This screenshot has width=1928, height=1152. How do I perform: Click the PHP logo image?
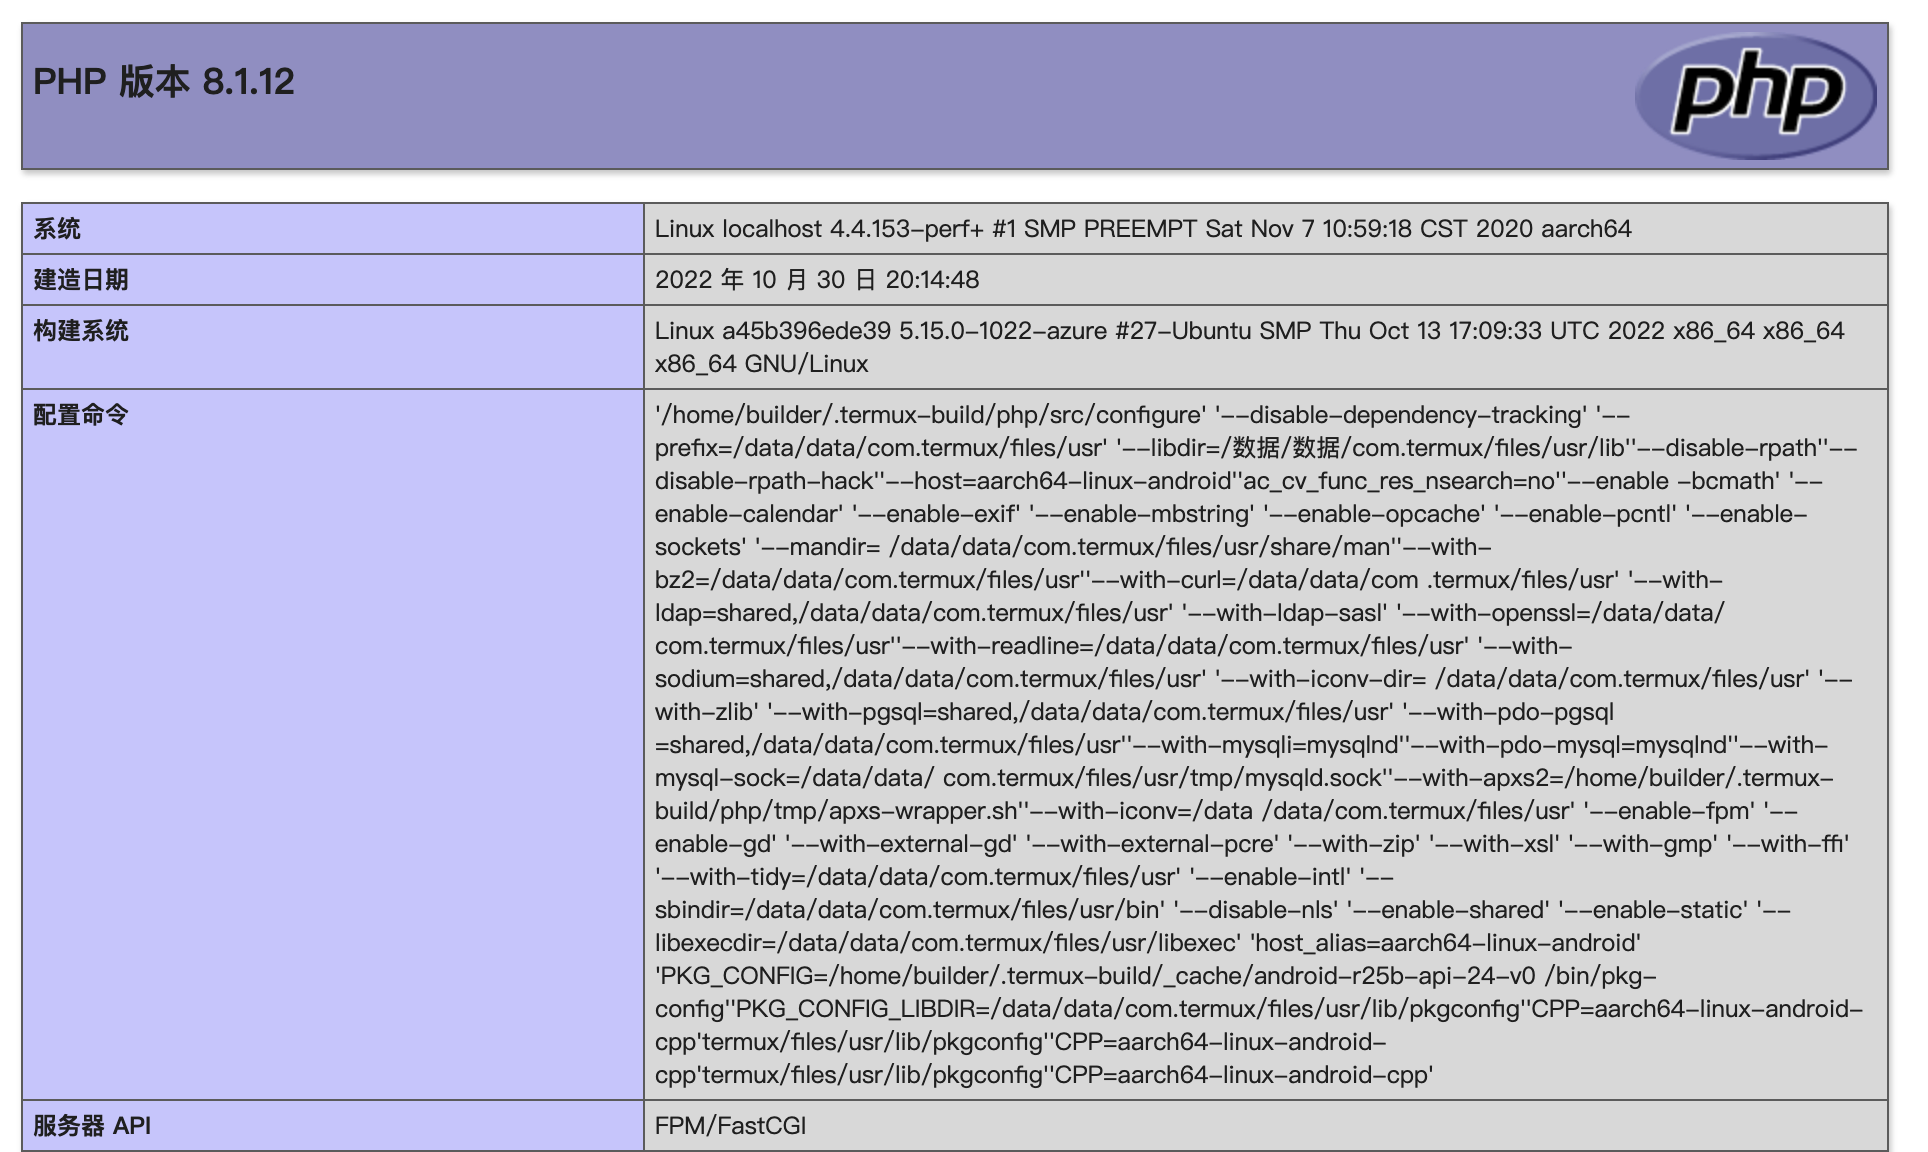pyautogui.click(x=1755, y=96)
